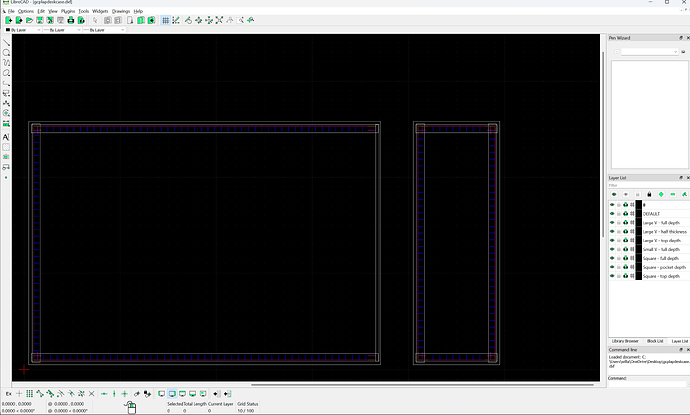690x415 pixels.
Task: Click the highlighted dock area monitor icon
Action: [x=172, y=393]
